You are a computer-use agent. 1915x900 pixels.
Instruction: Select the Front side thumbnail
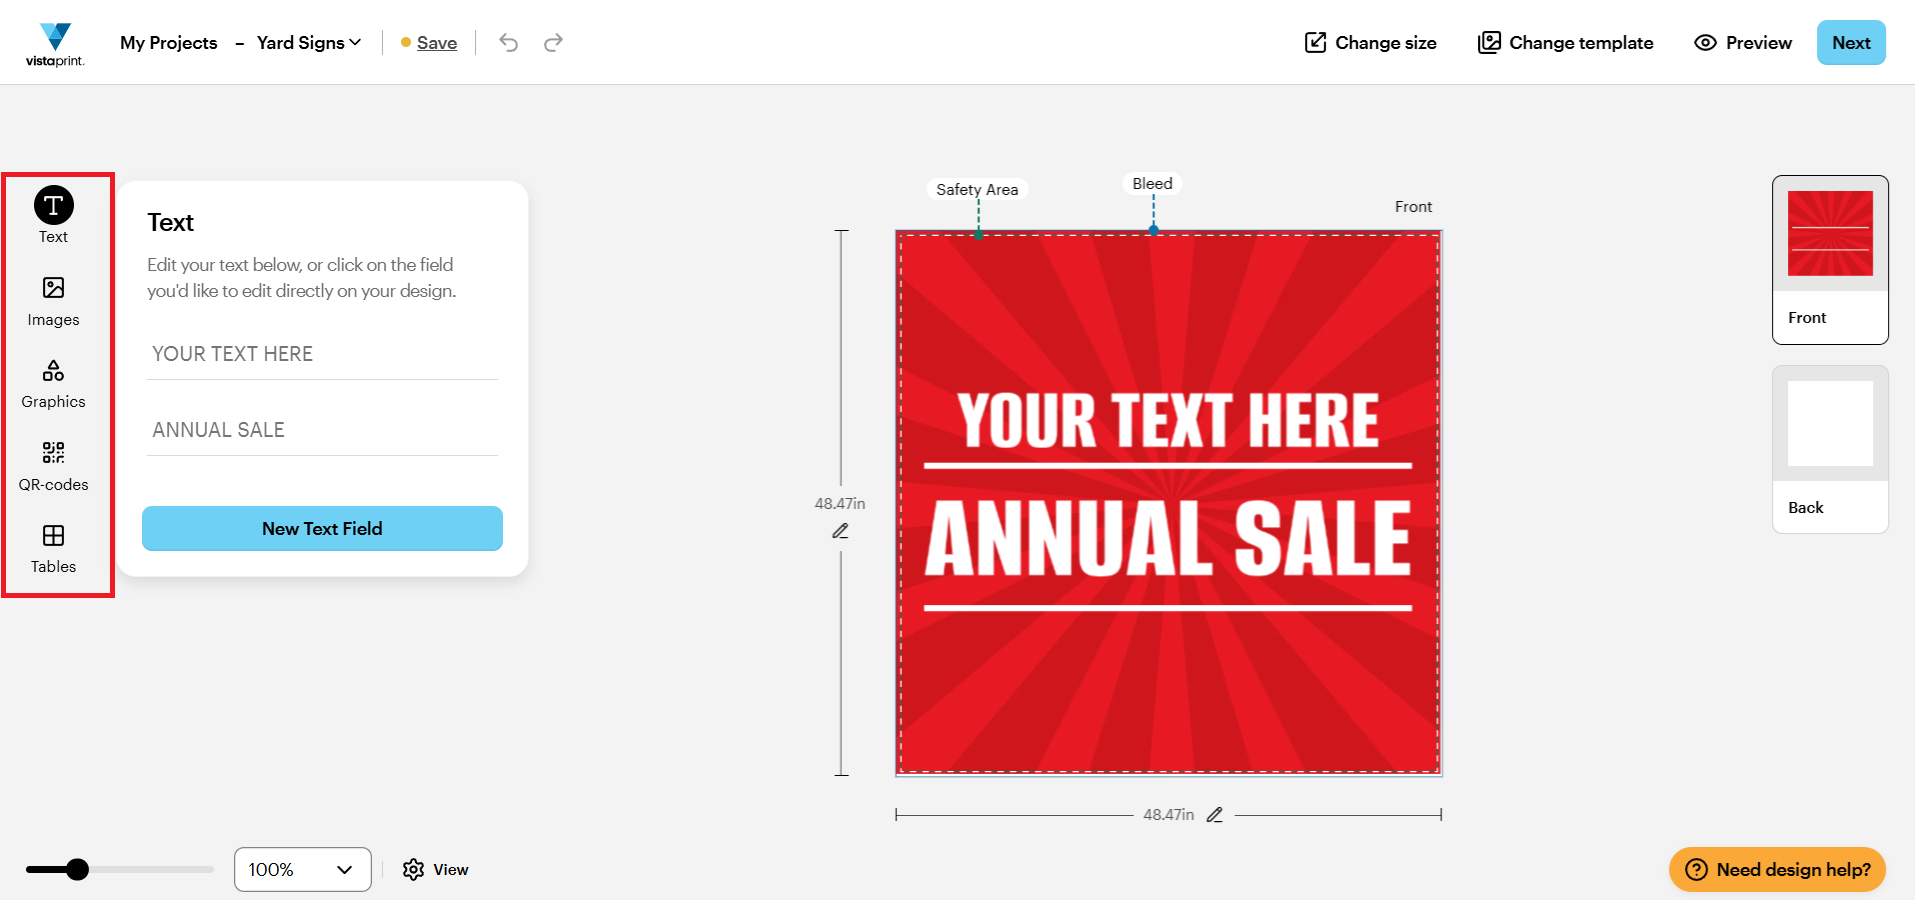pos(1830,260)
